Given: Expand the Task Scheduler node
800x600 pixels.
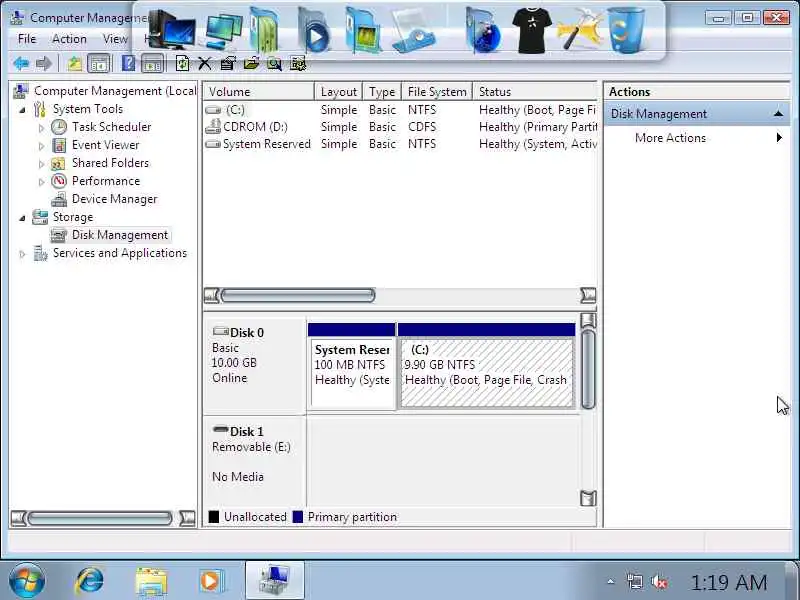Looking at the screenshot, I should (42, 128).
